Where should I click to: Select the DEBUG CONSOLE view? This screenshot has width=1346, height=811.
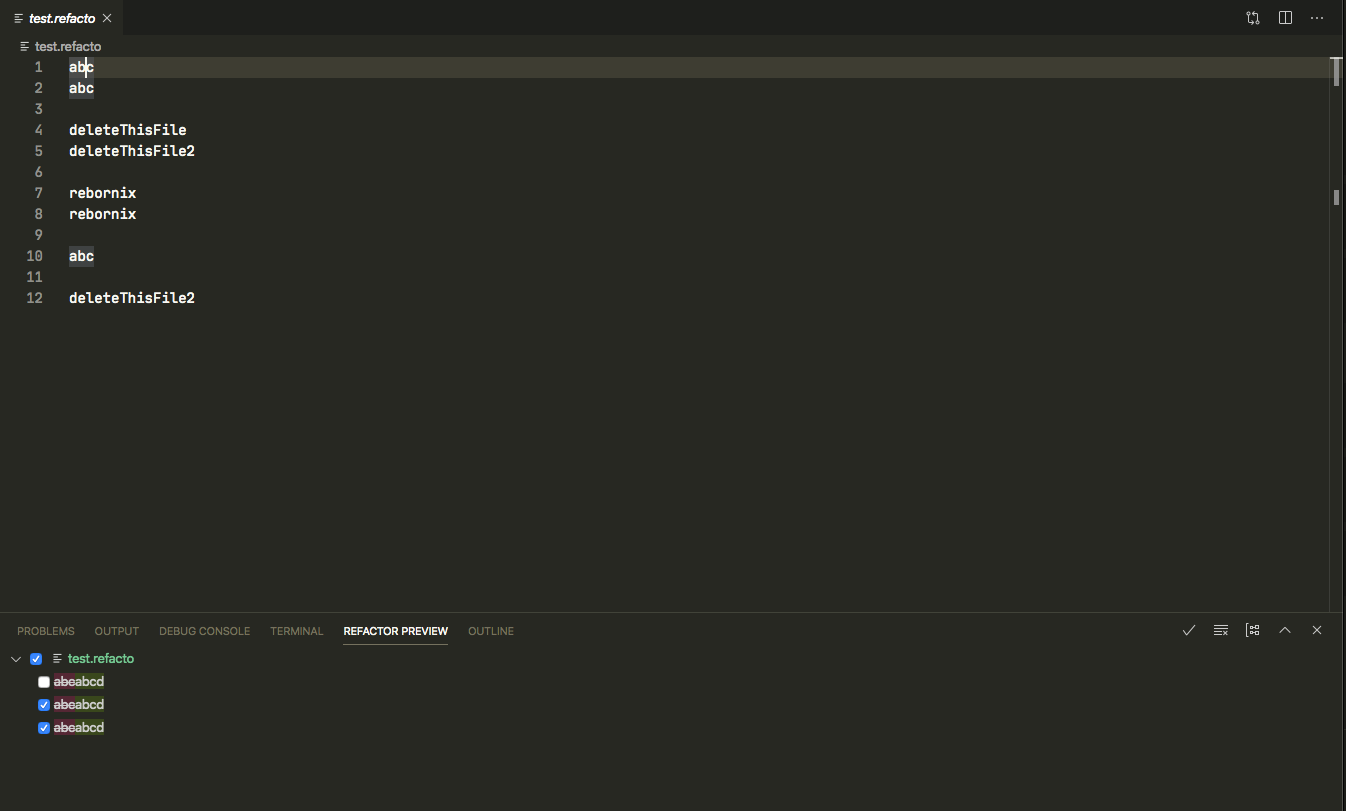204,631
